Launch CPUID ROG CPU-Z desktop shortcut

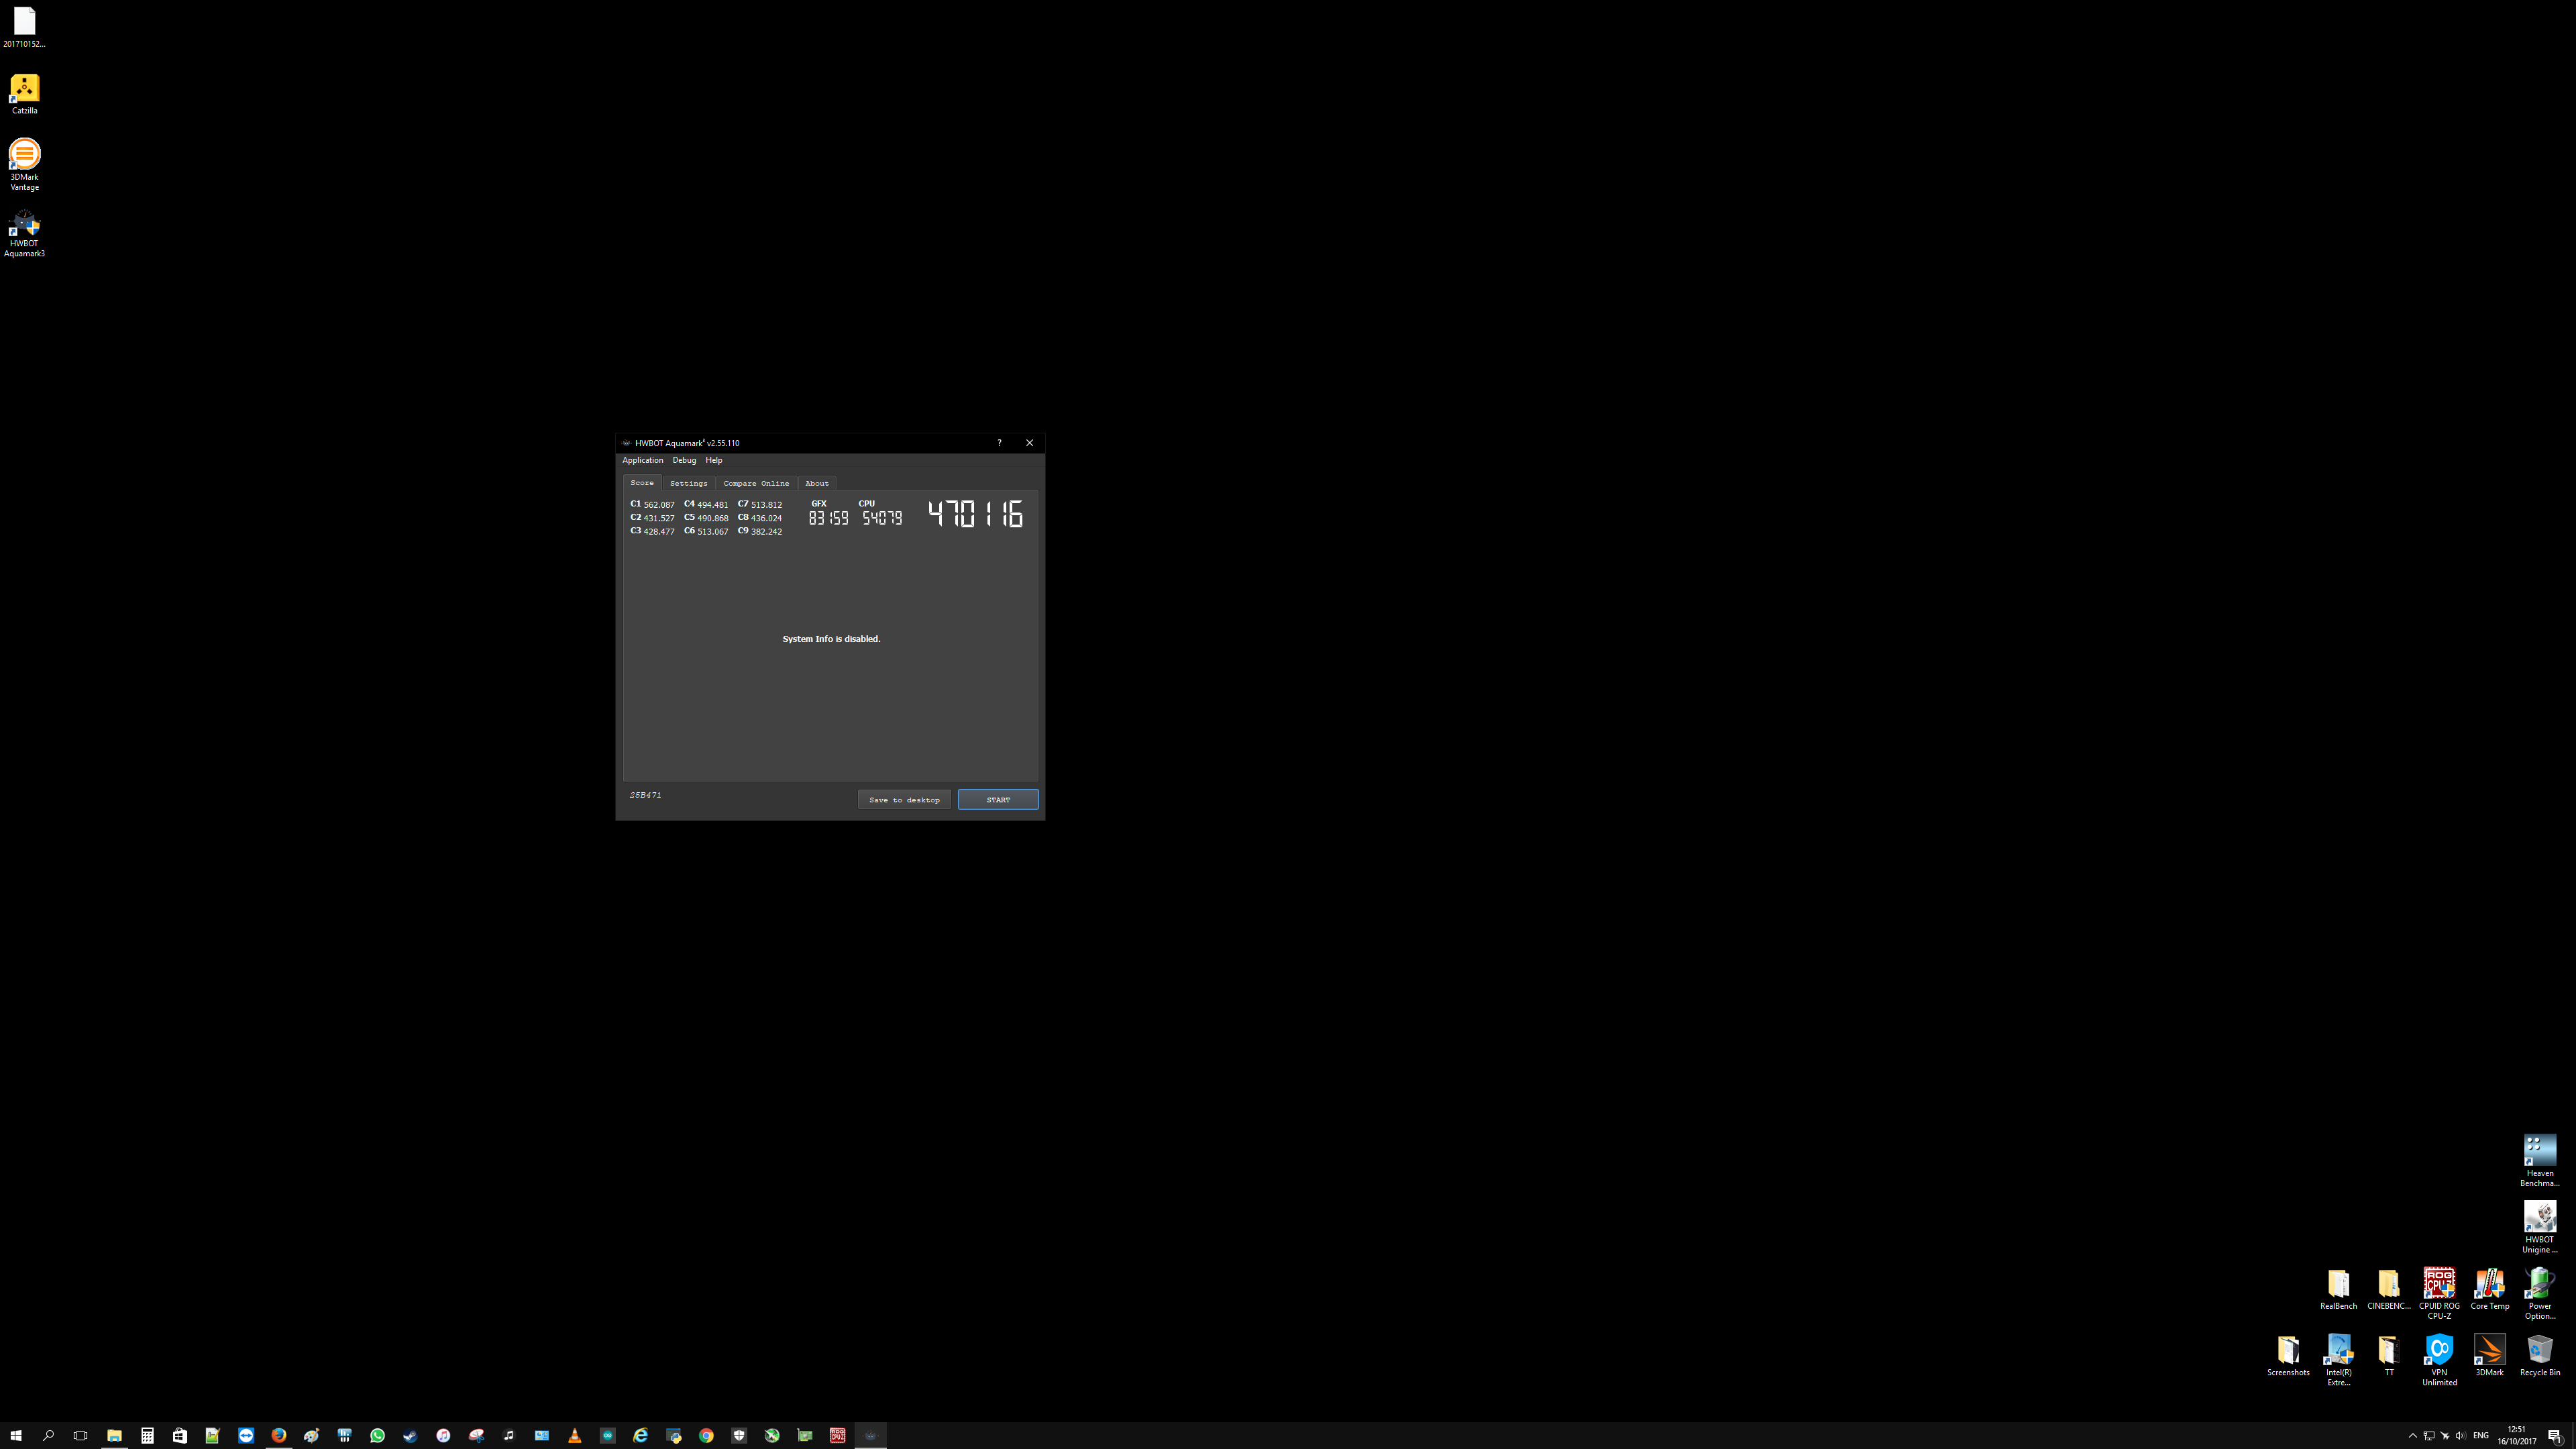tap(2439, 1293)
